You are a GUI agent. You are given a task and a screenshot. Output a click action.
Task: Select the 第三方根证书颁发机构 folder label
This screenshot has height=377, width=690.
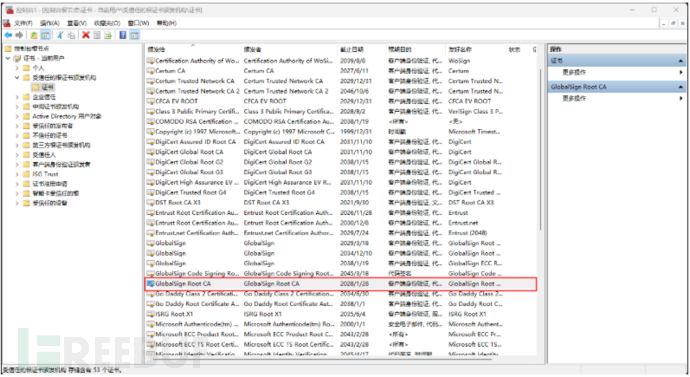(62, 145)
